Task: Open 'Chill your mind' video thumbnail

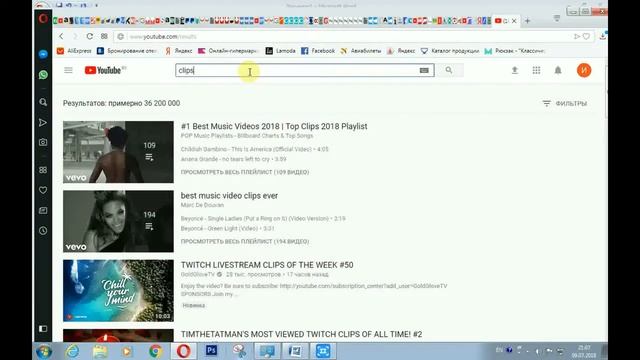Action: pyautogui.click(x=118, y=291)
